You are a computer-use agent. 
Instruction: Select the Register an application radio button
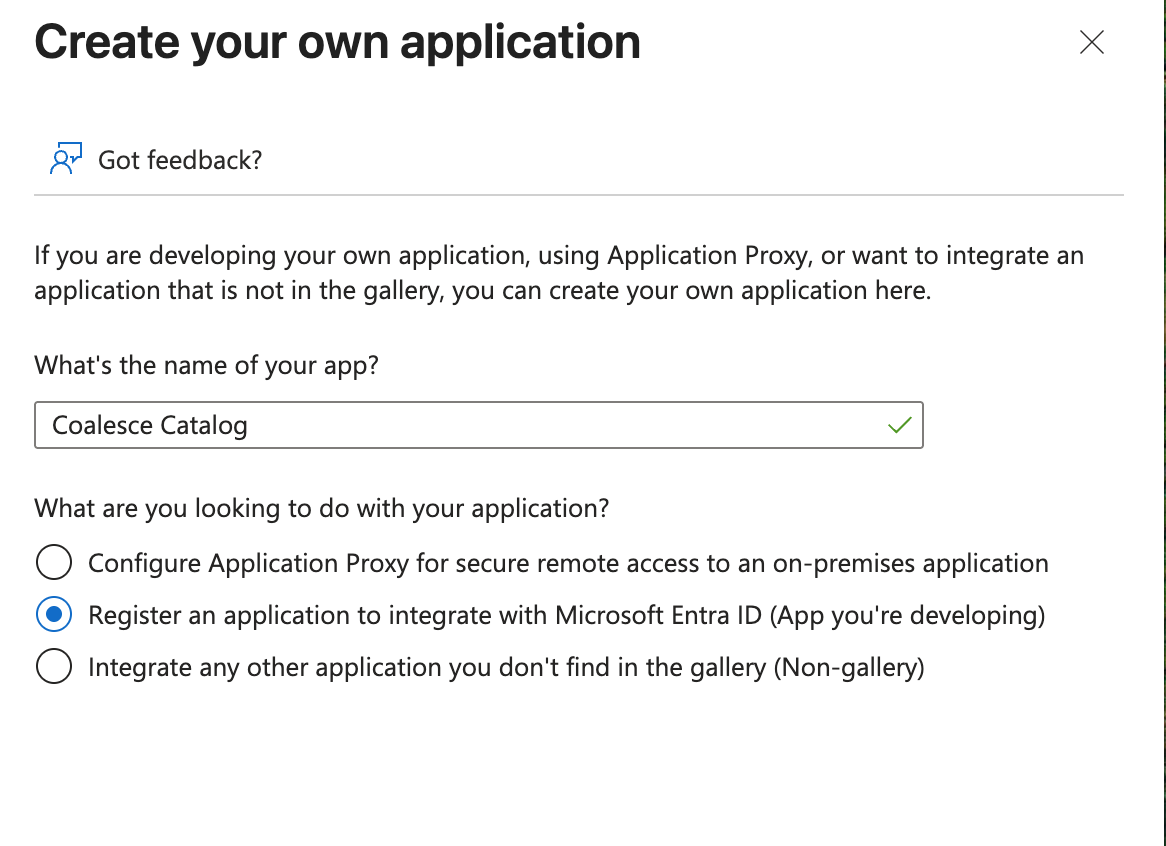(x=53, y=615)
